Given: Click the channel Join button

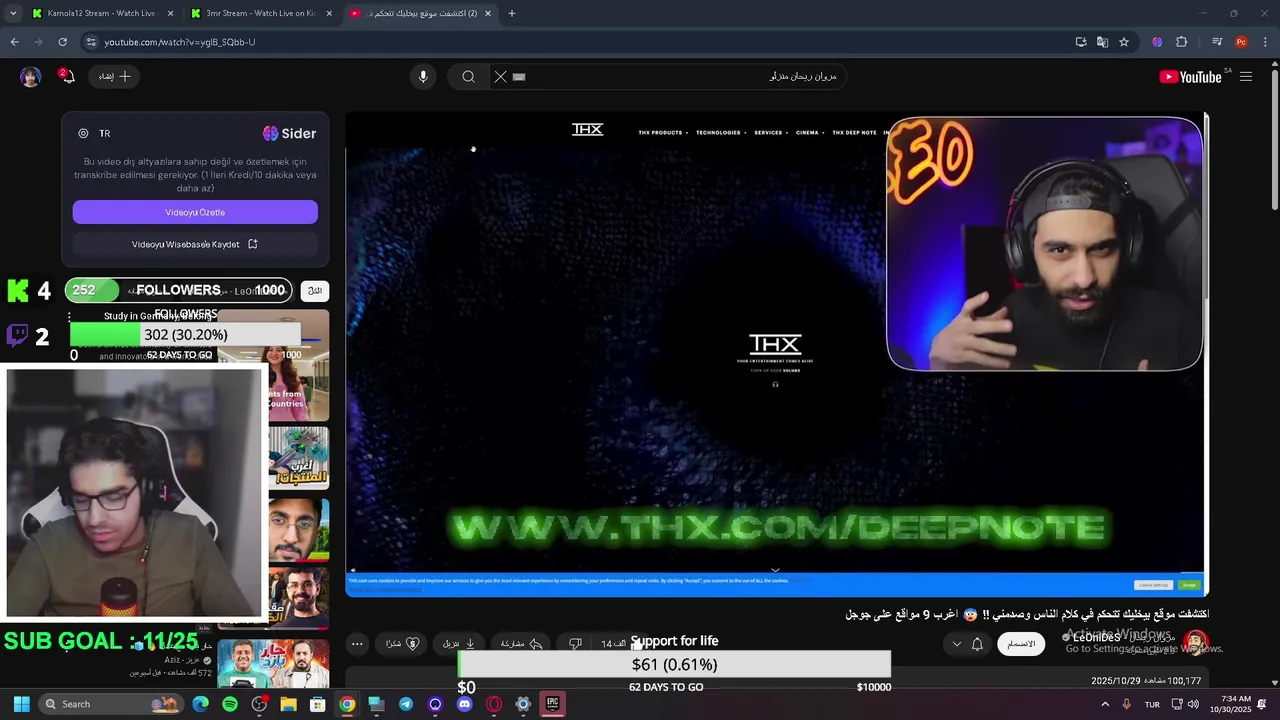Looking at the screenshot, I should pyautogui.click(x=1021, y=643).
